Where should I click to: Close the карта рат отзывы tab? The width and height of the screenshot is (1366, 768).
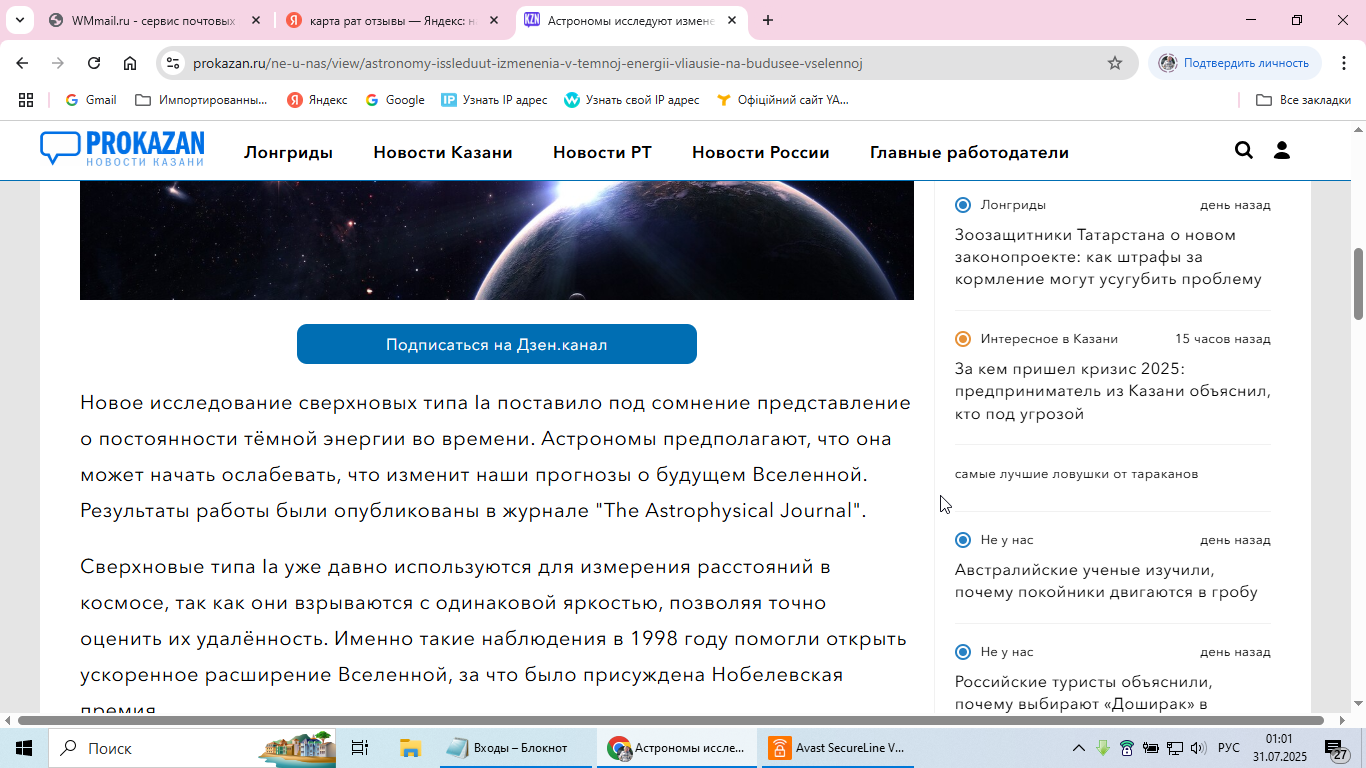click(x=494, y=20)
